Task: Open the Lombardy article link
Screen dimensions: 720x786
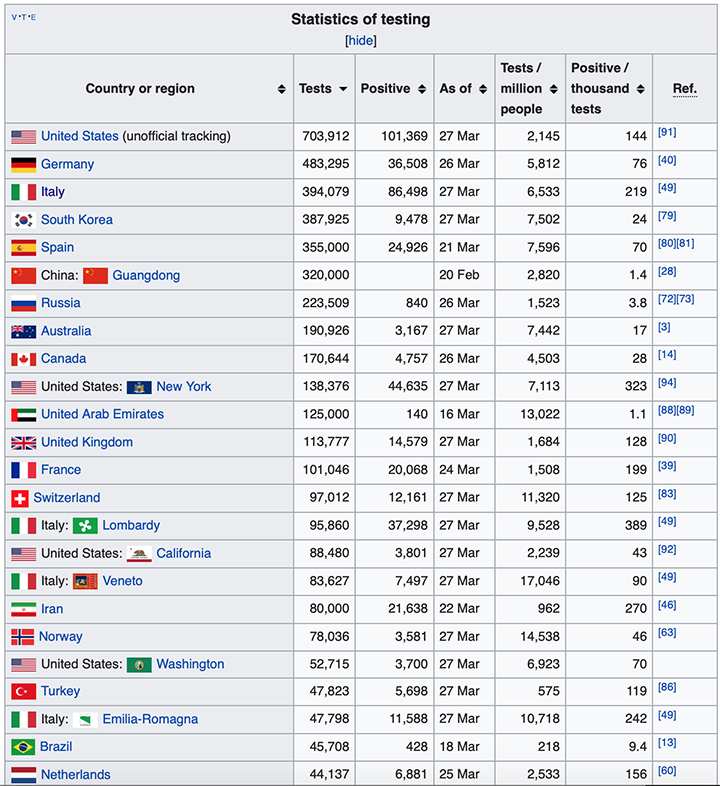Action: 131,525
